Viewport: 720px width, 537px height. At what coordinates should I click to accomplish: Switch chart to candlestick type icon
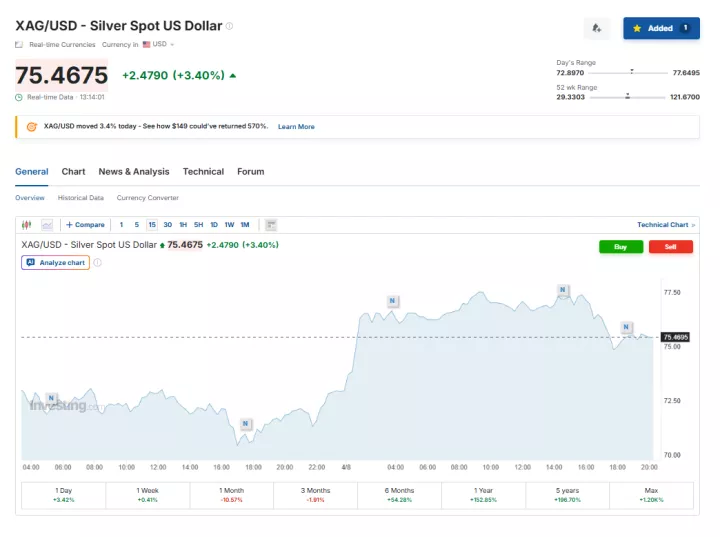[x=26, y=225]
